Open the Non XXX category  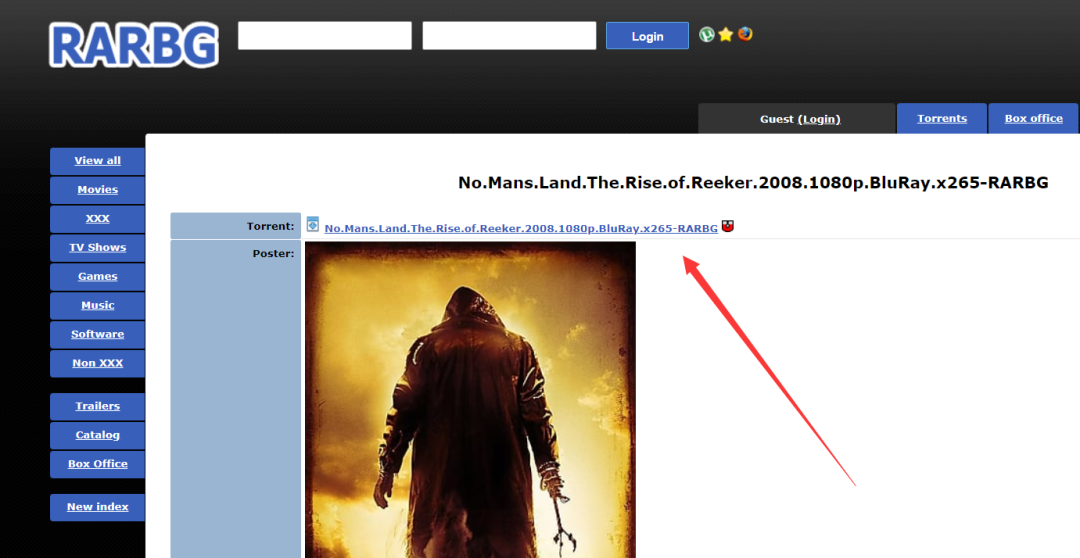pyautogui.click(x=97, y=363)
